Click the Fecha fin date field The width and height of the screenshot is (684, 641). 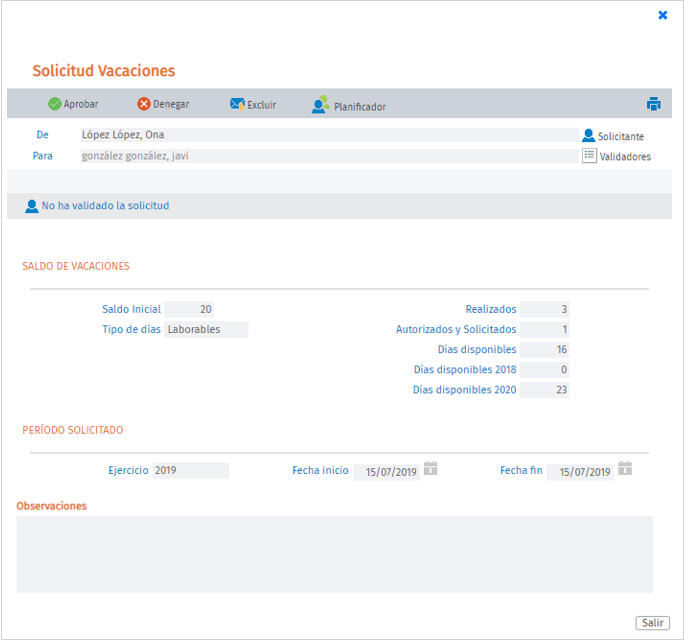point(580,472)
